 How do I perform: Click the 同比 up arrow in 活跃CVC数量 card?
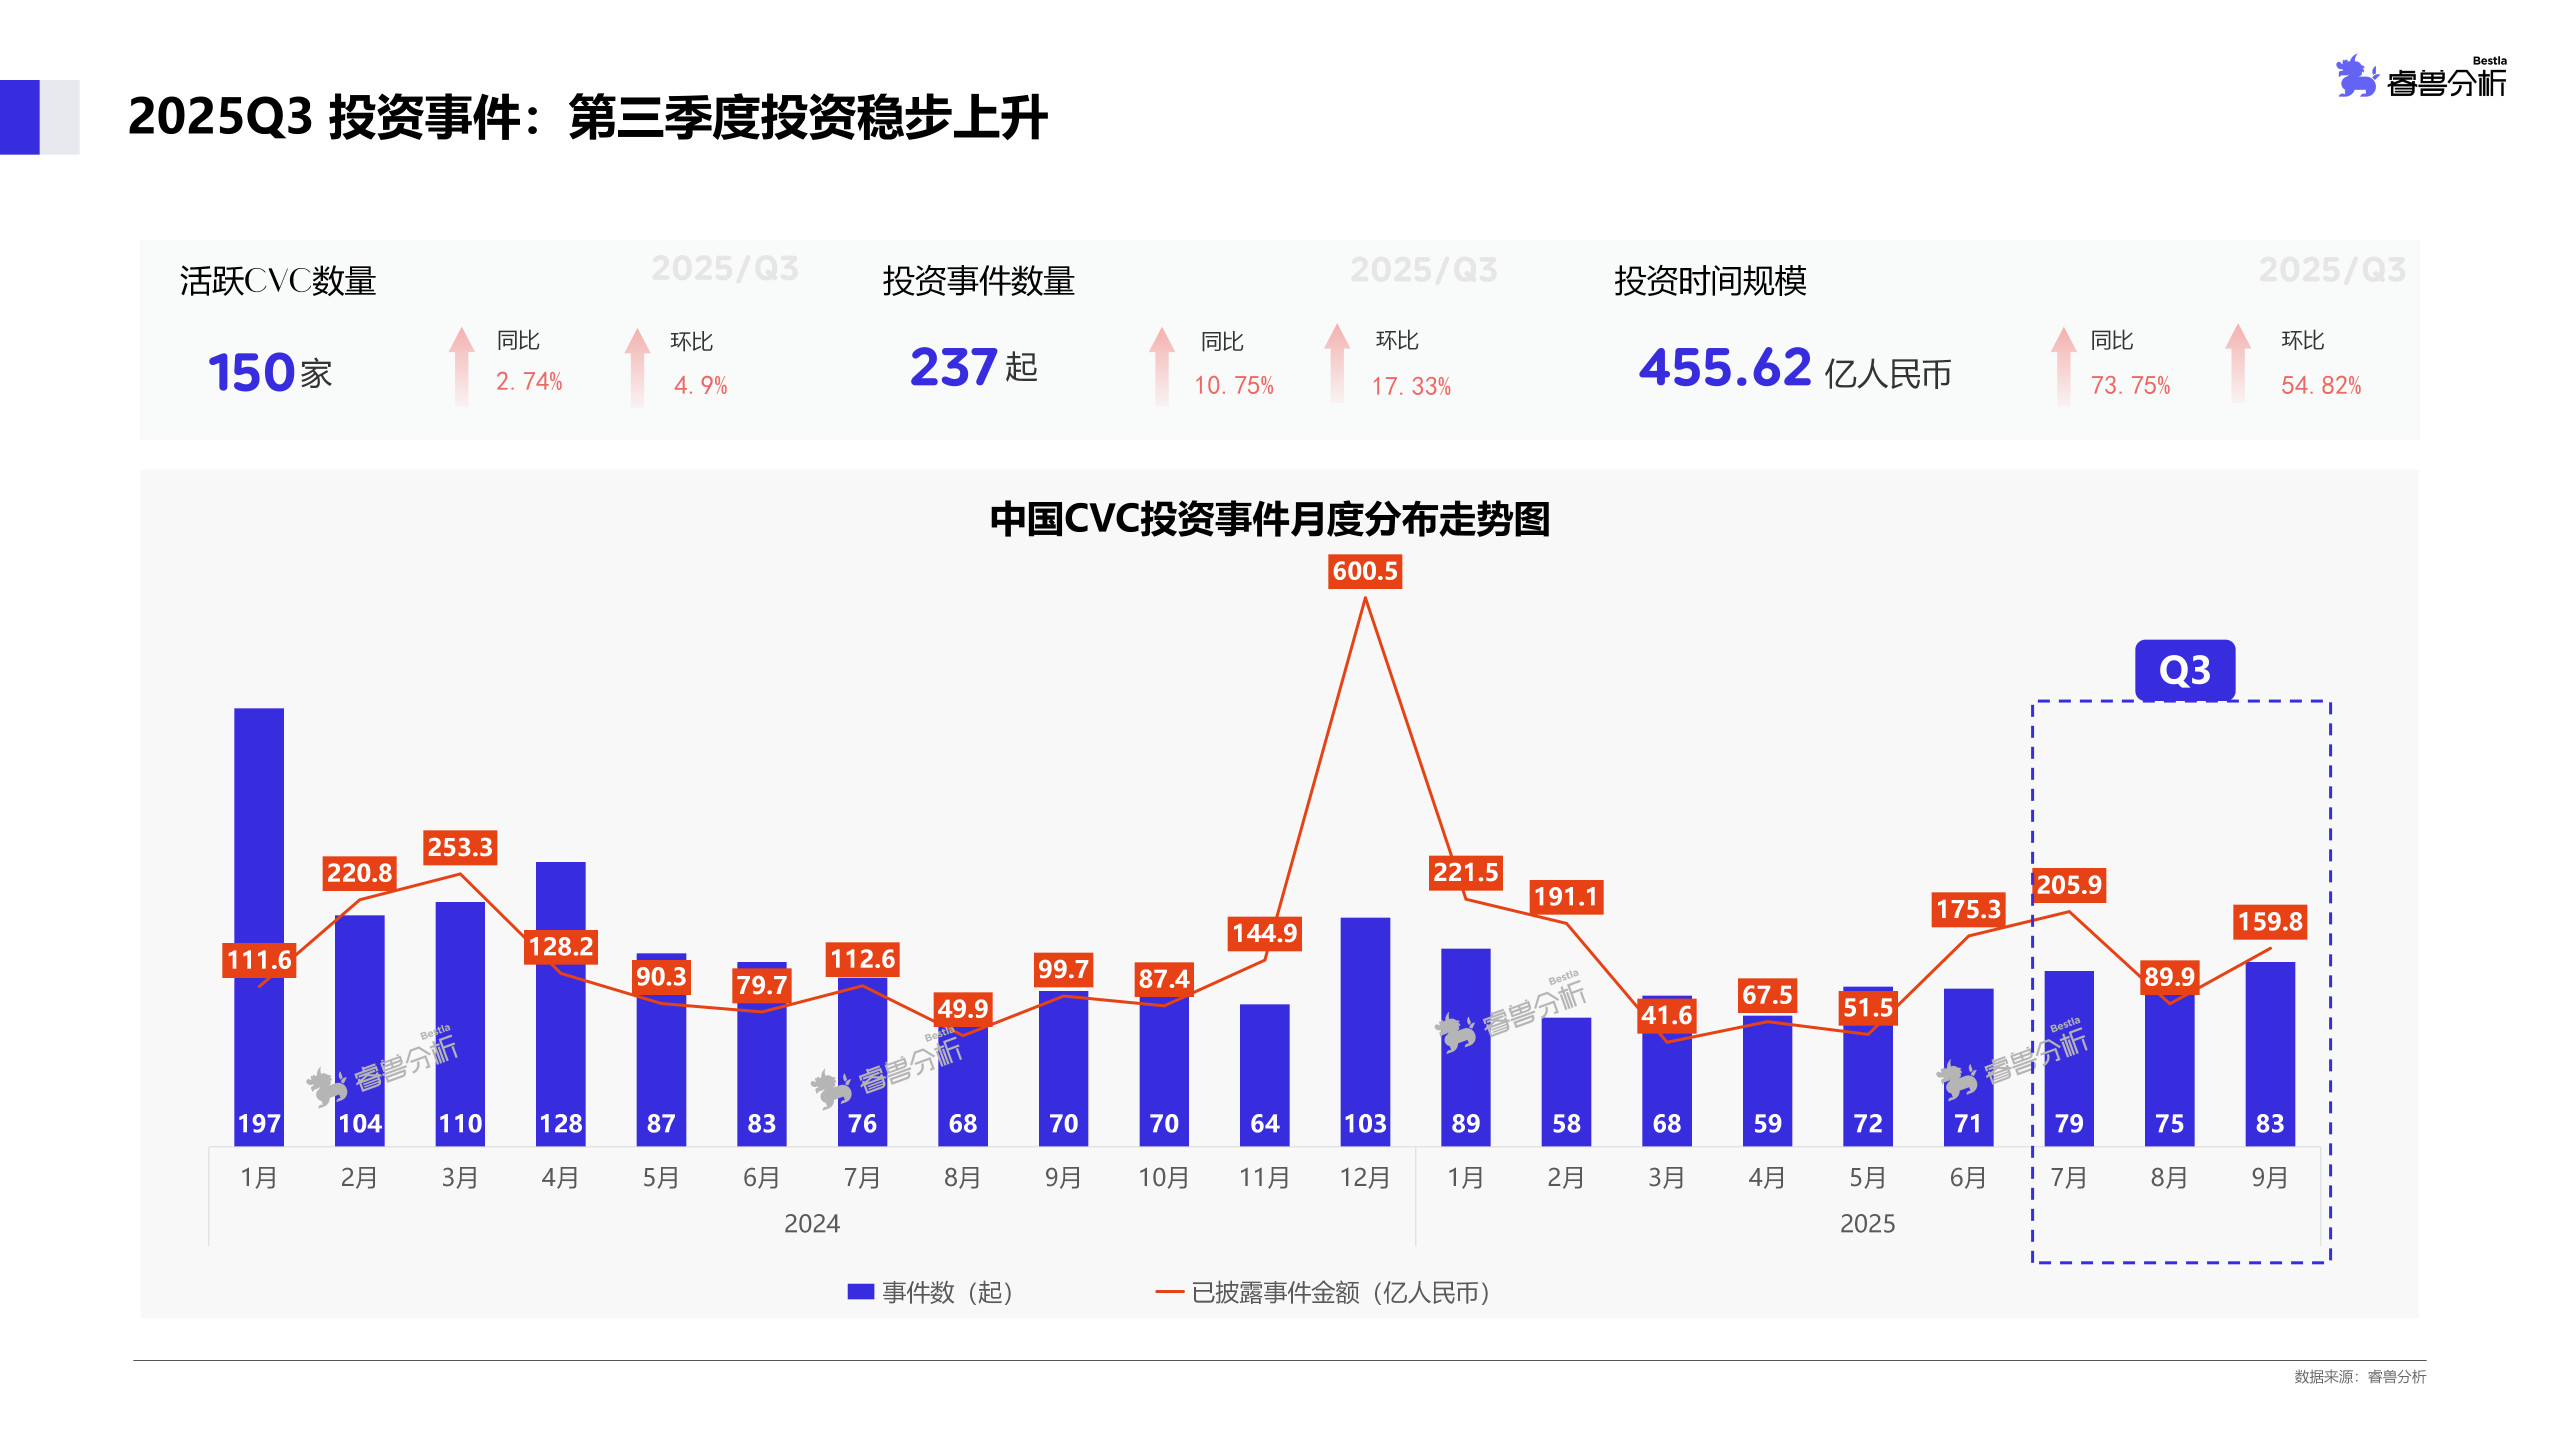coord(461,365)
